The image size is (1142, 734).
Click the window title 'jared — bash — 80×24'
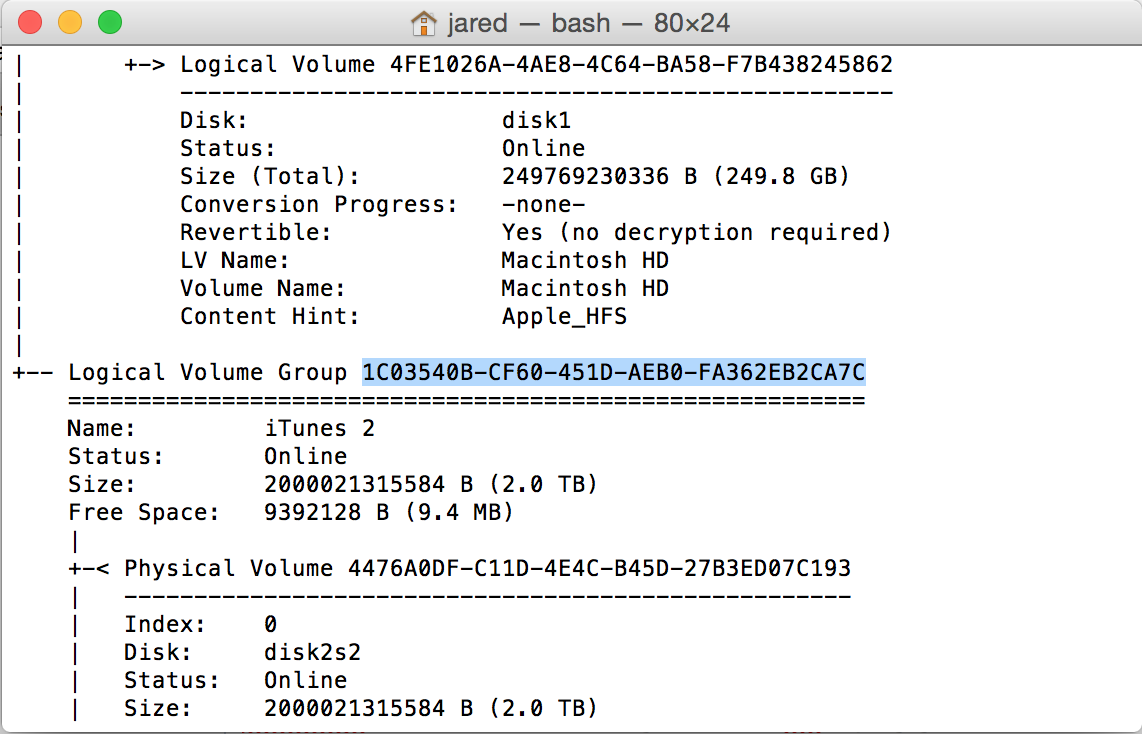coord(588,23)
